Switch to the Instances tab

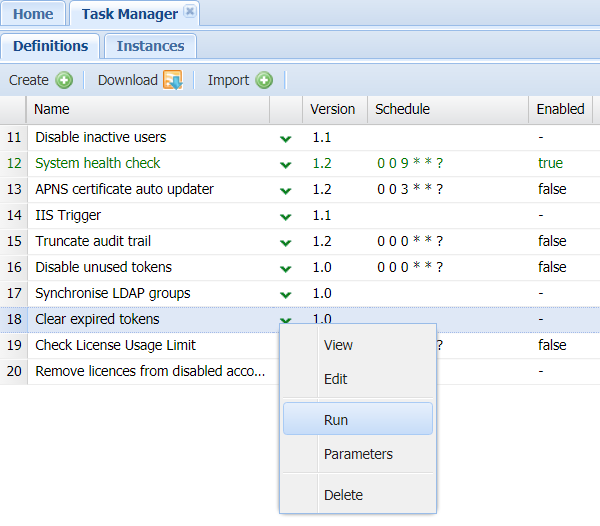coord(150,46)
